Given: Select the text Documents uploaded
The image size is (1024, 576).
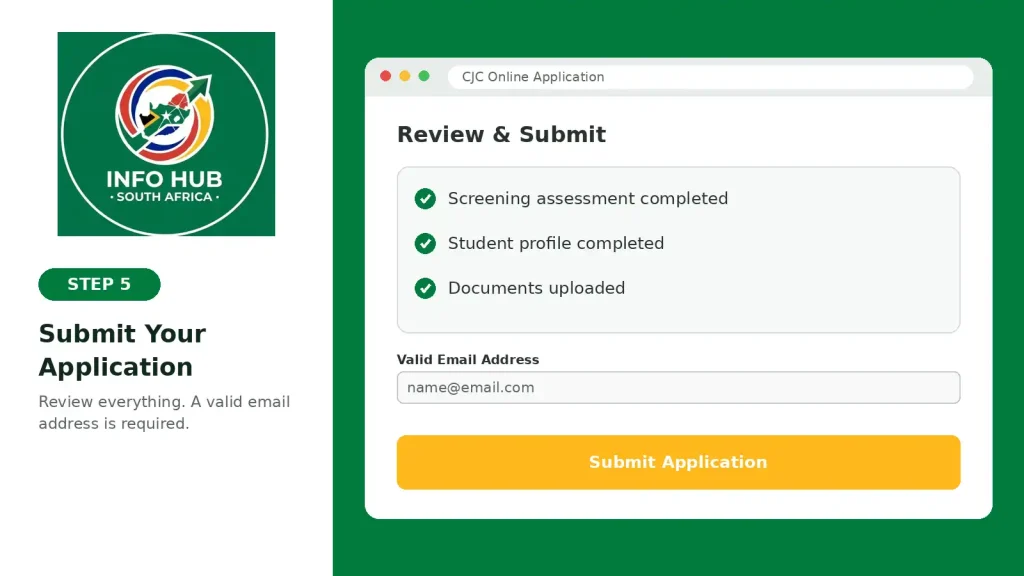Looking at the screenshot, I should coord(536,288).
